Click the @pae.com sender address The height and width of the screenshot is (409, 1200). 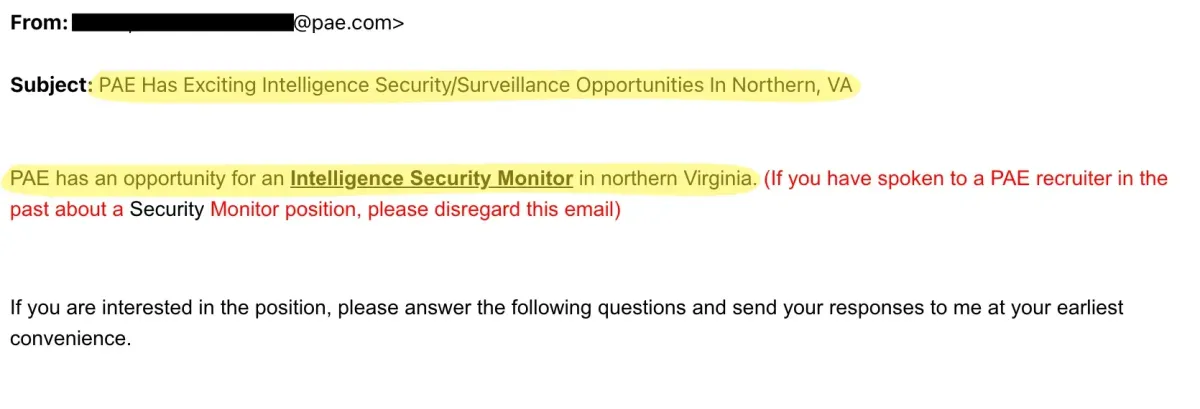pos(348,22)
